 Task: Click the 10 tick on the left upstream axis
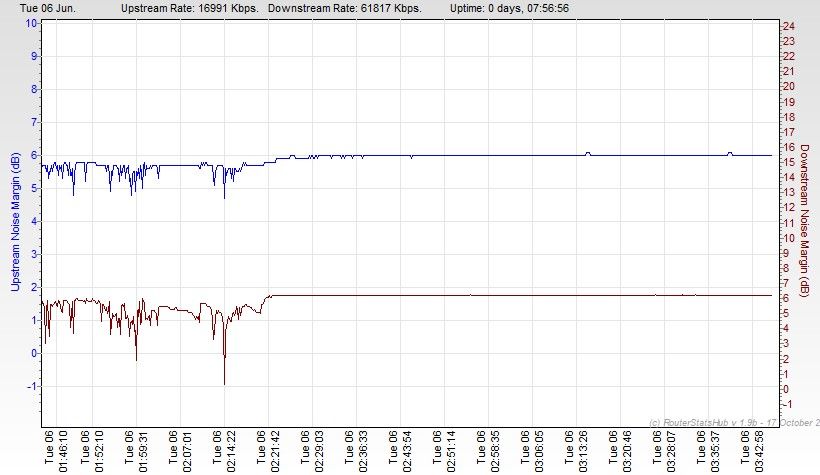[30, 23]
